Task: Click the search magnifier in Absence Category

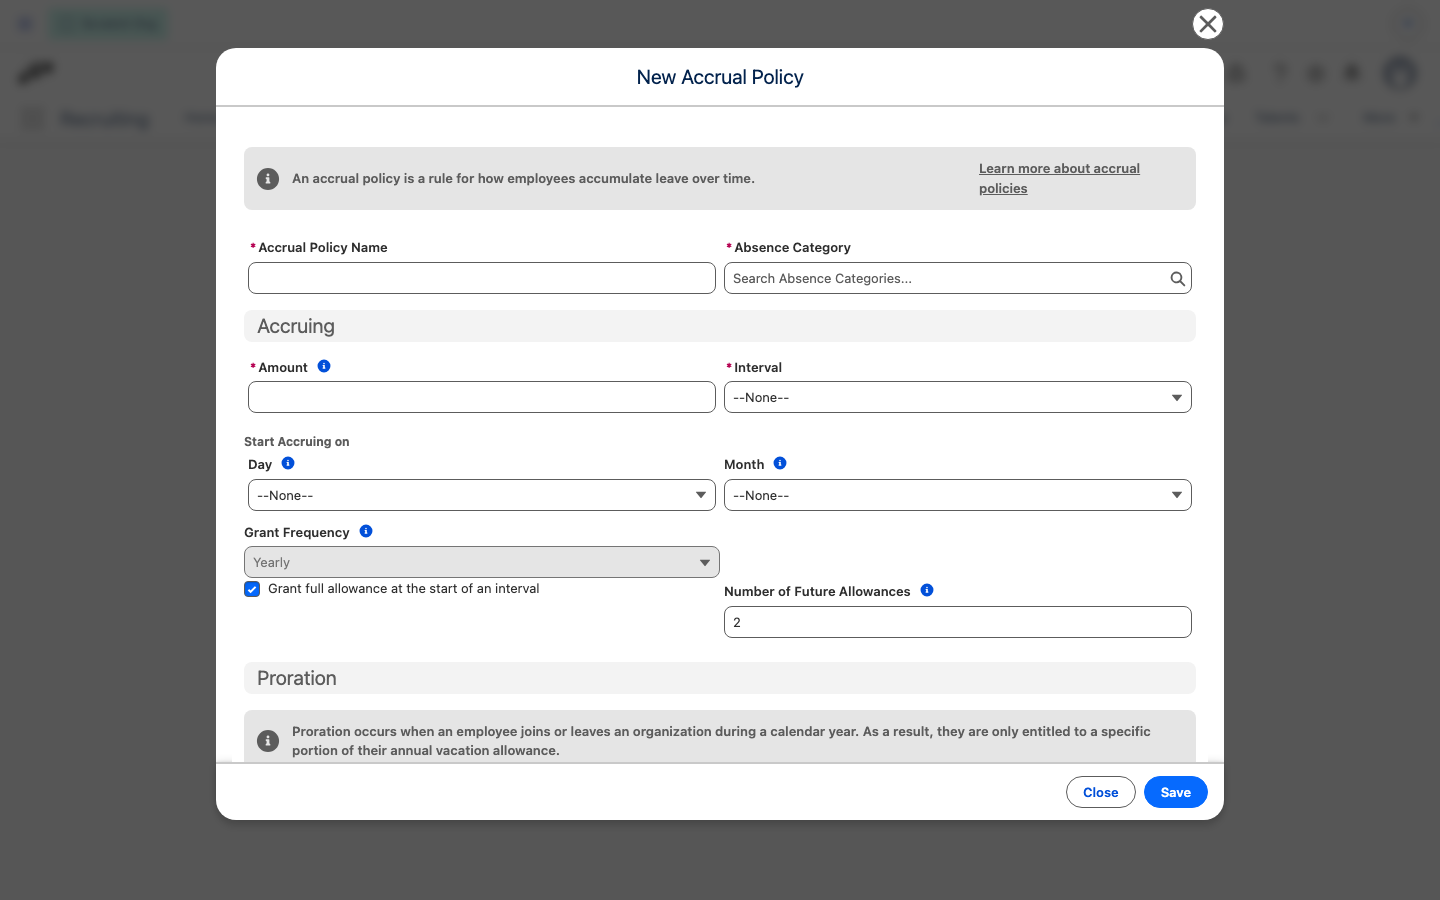Action: click(x=1178, y=279)
